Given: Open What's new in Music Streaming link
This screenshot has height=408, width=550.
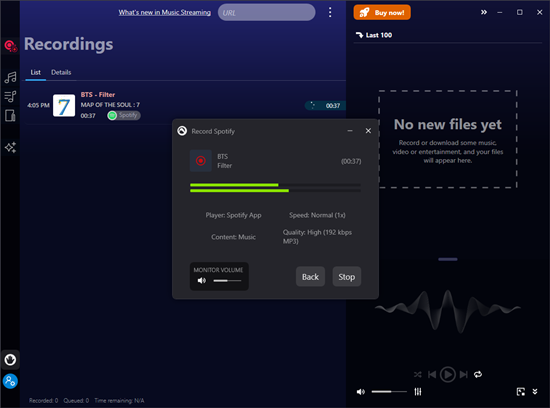Looking at the screenshot, I should click(x=165, y=12).
